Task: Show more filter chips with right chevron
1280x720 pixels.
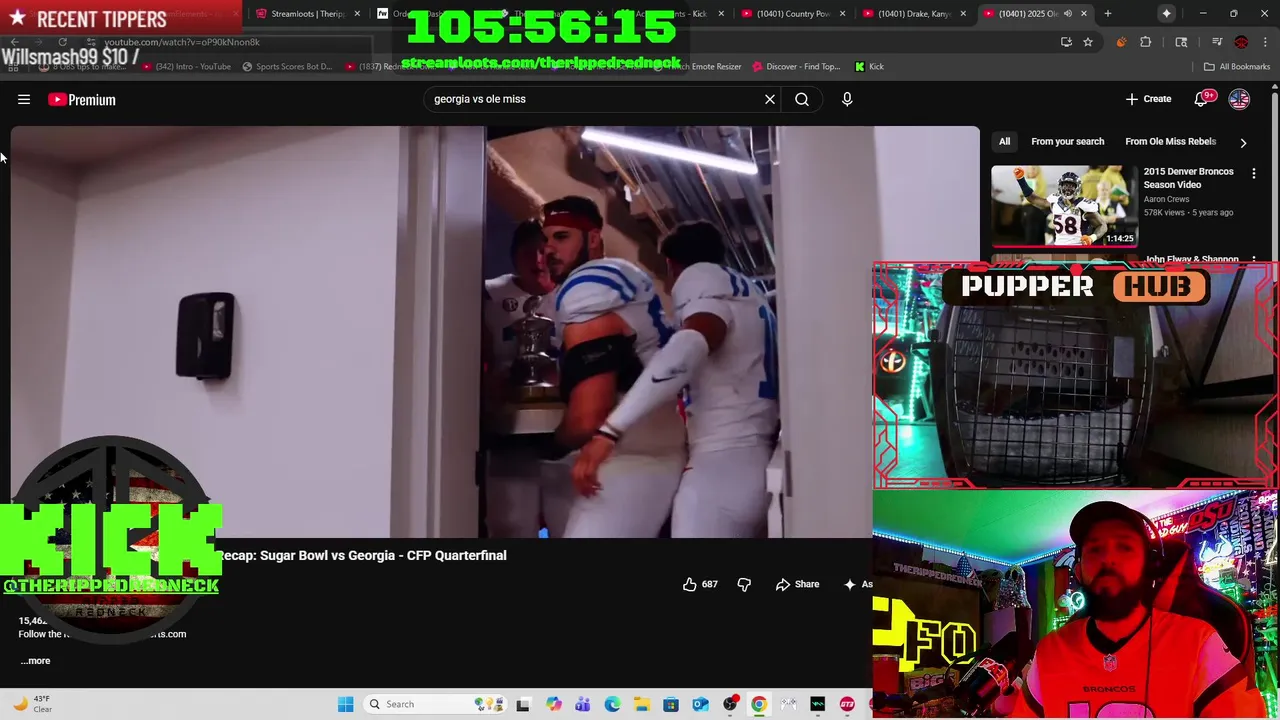Action: 1243,142
